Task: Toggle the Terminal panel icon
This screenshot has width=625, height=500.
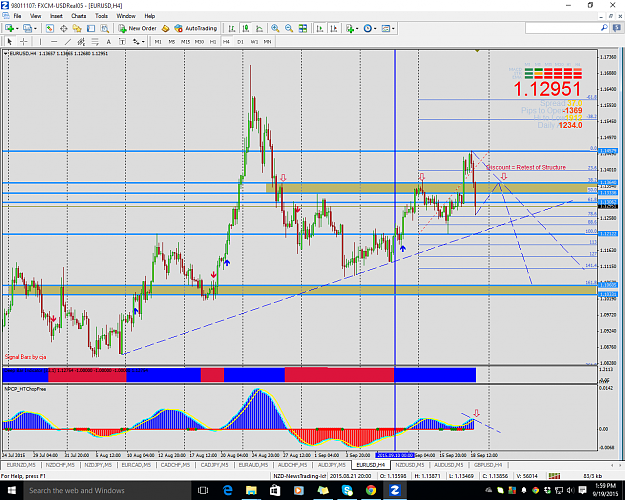Action: coord(91,28)
